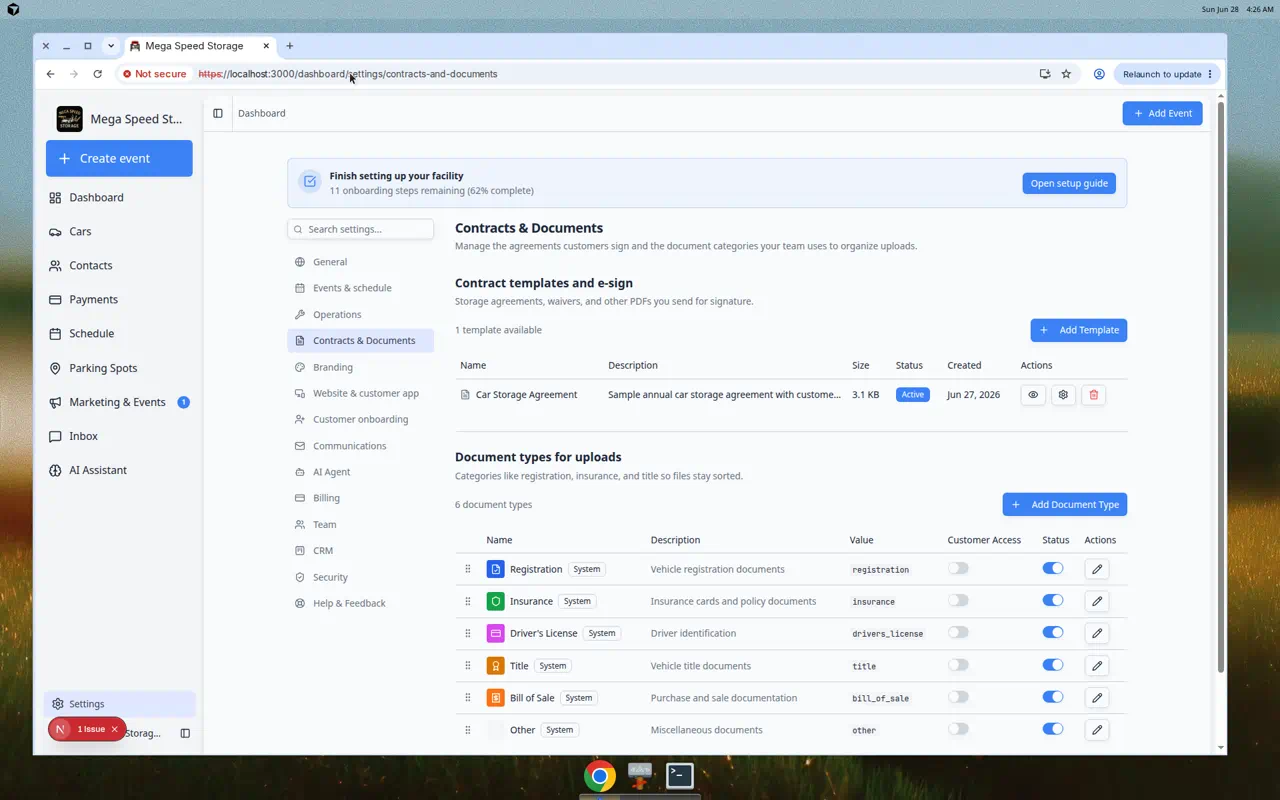This screenshot has width=1280, height=800.
Task: Disable Status toggle for Title
Action: (1053, 664)
